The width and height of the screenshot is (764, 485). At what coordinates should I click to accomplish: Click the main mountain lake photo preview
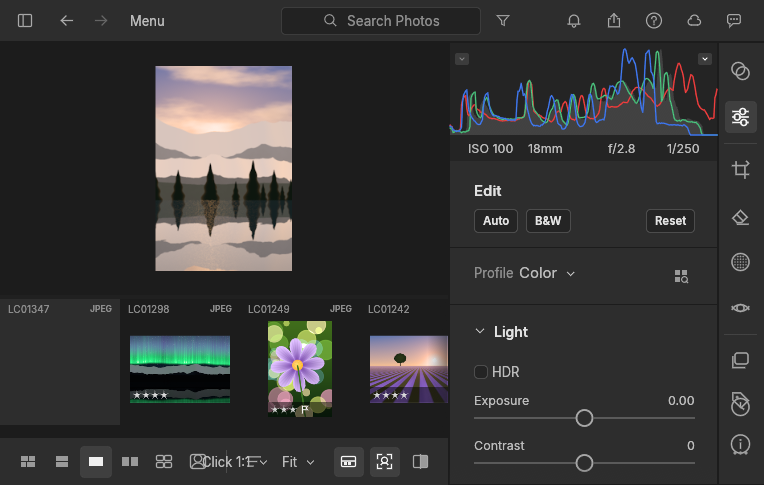(x=224, y=168)
